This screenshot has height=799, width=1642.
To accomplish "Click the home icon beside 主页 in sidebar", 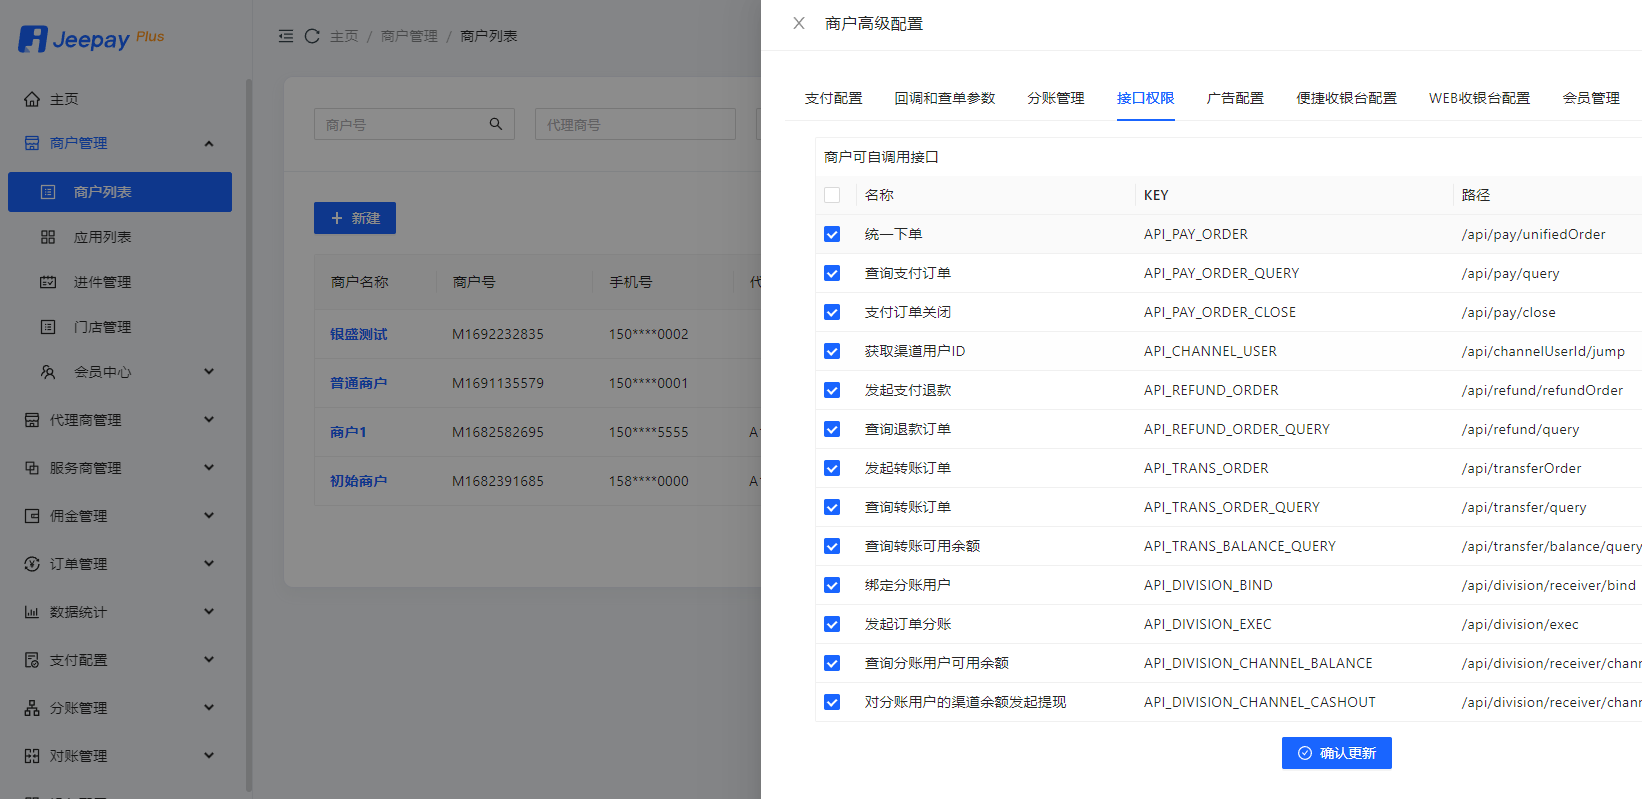I will [32, 99].
